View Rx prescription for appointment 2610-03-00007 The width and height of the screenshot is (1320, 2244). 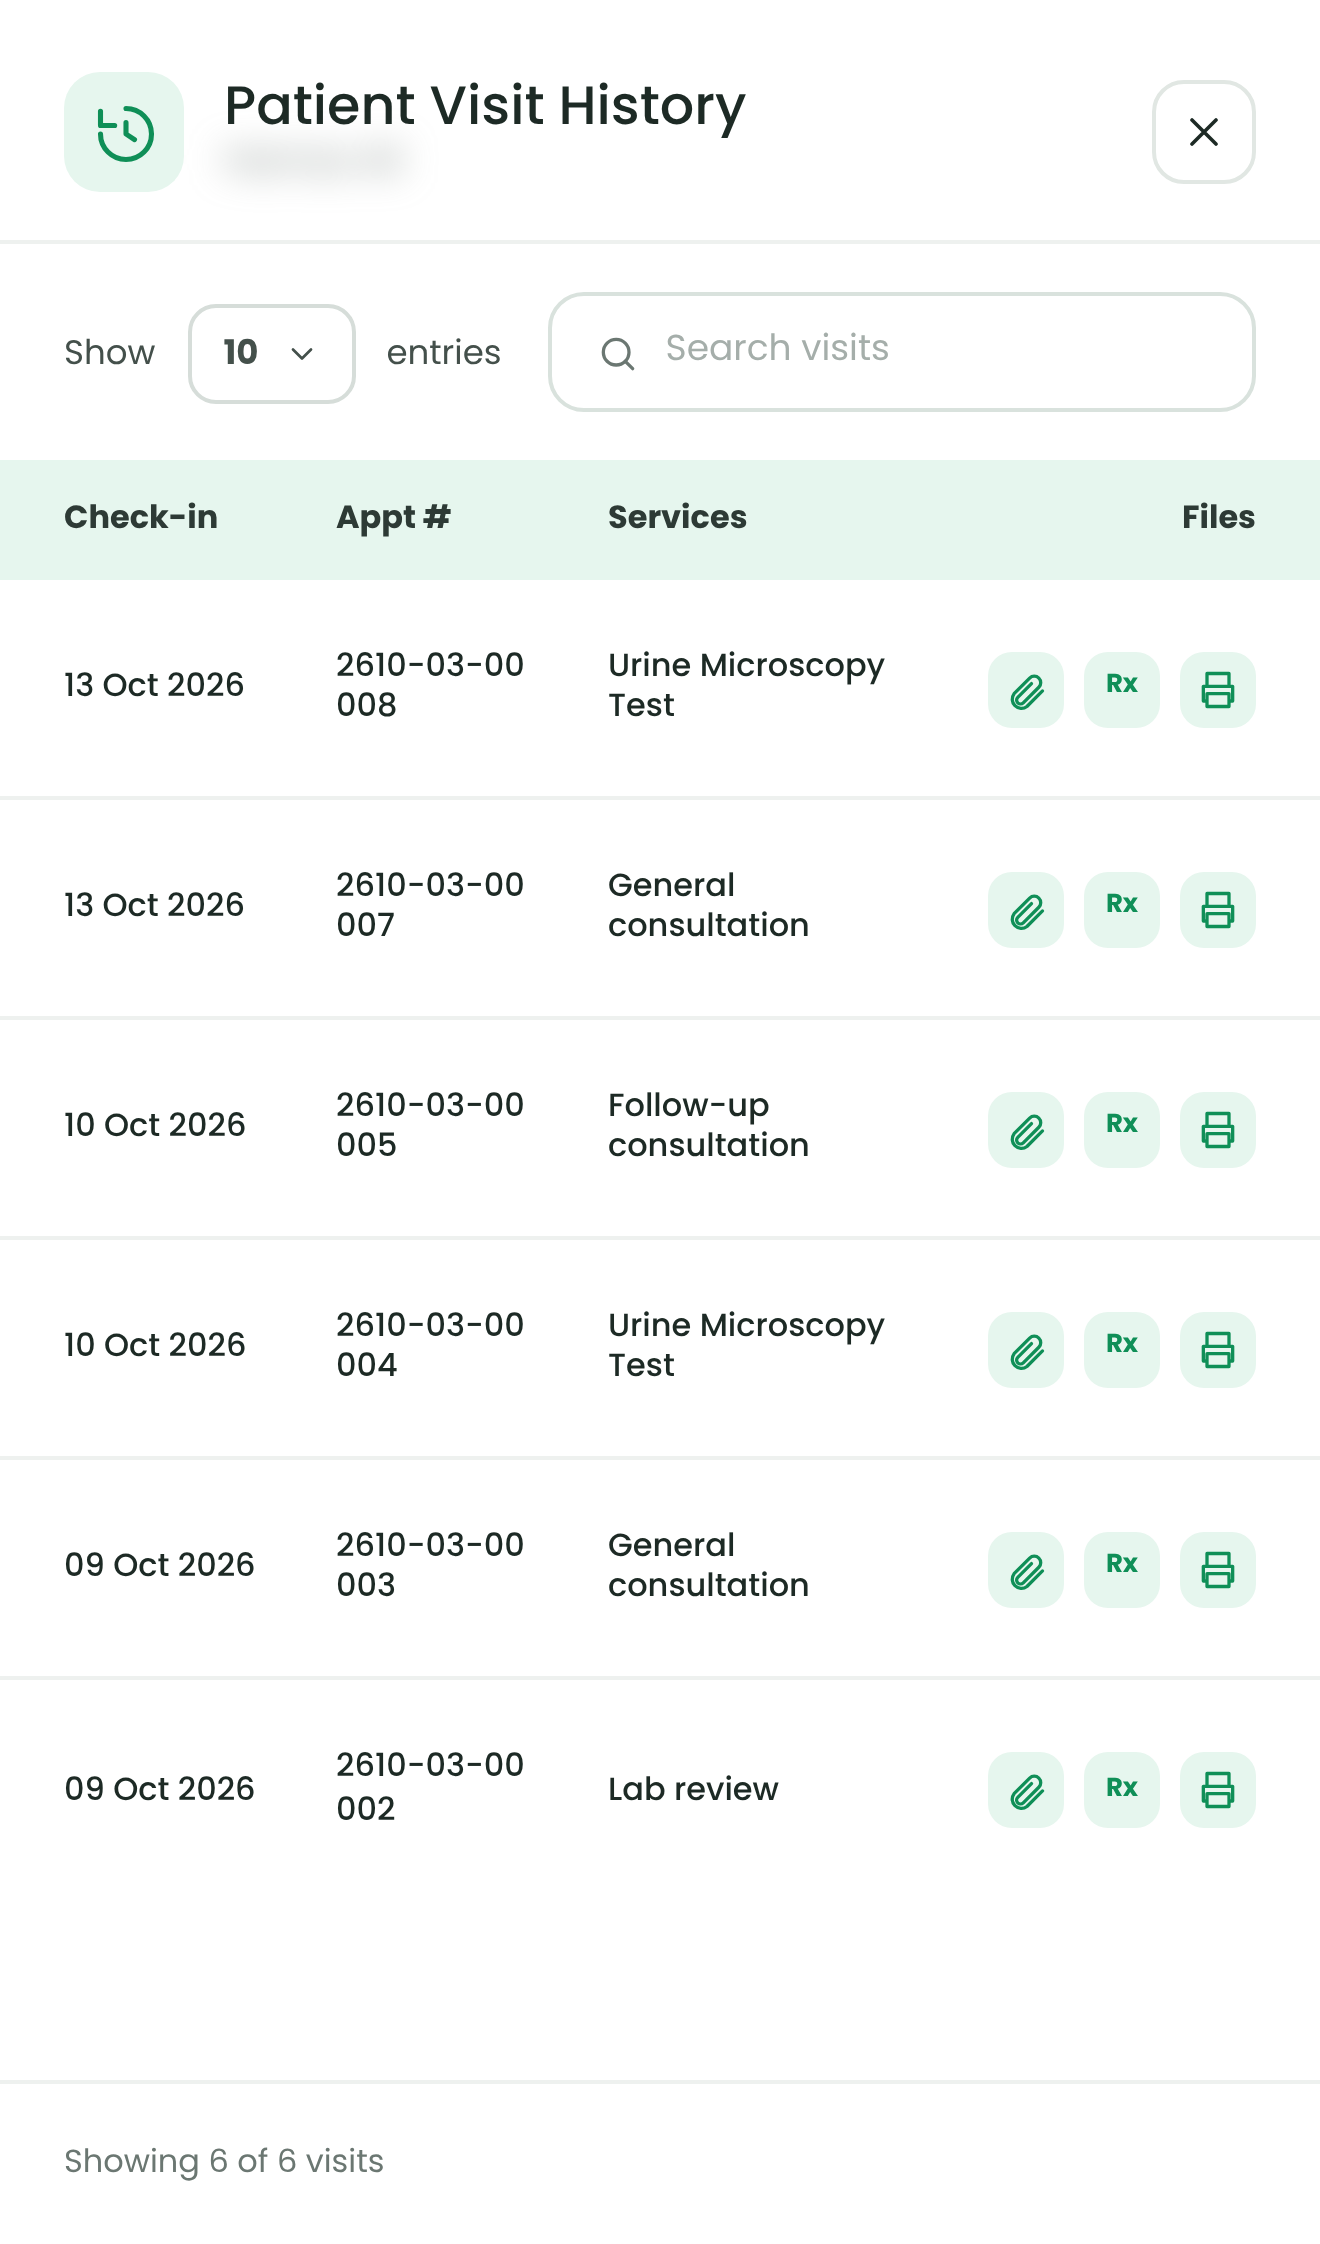pyautogui.click(x=1122, y=910)
